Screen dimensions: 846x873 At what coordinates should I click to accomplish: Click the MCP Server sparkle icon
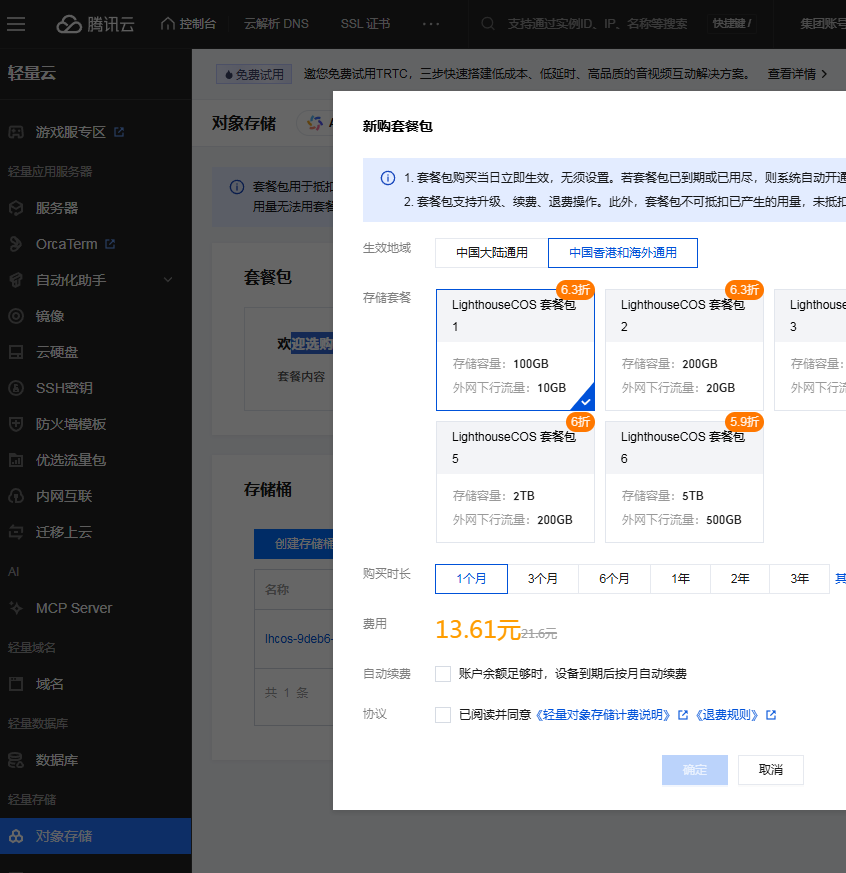pyautogui.click(x=16, y=608)
